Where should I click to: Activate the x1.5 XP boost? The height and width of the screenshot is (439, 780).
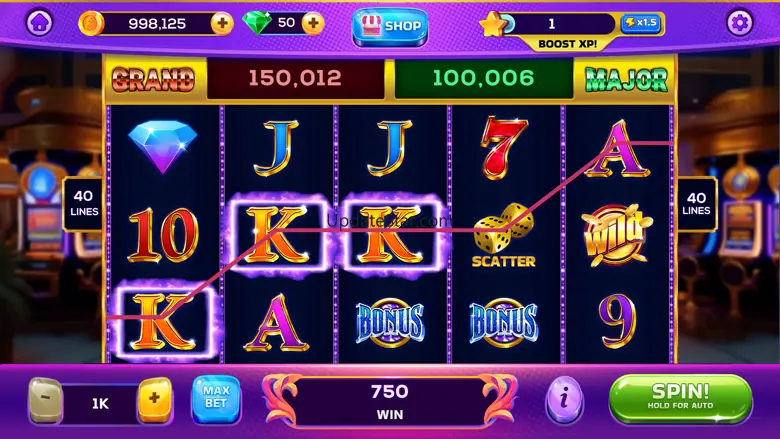point(641,23)
